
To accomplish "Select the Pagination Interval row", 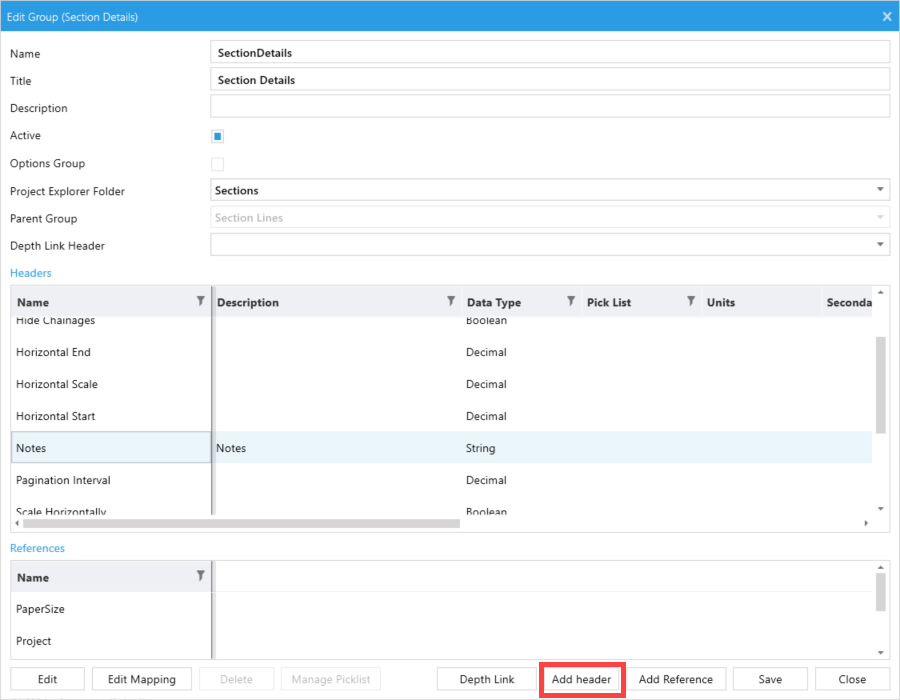I will click(441, 480).
